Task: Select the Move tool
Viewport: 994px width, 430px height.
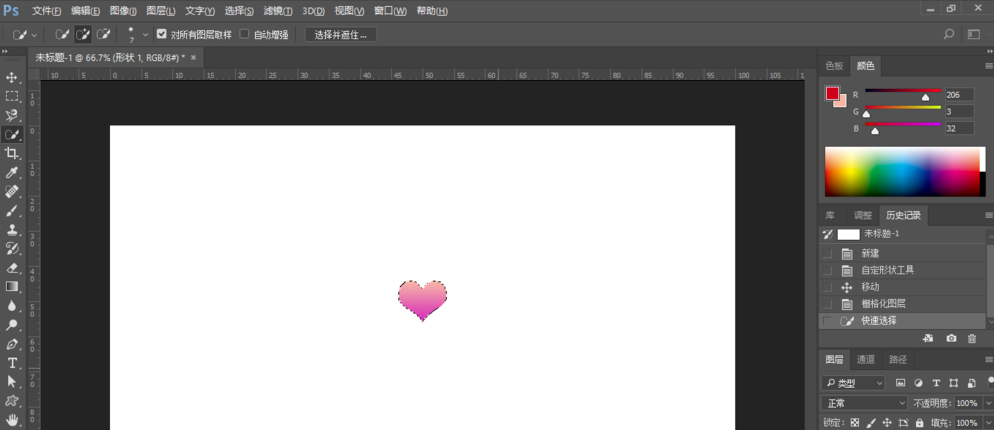Action: (11, 77)
